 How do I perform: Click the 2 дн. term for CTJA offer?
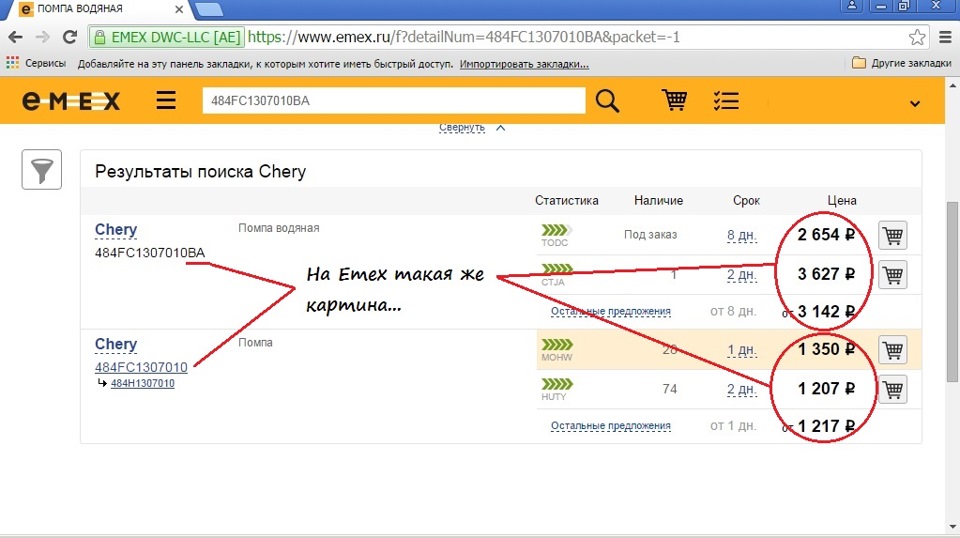741,275
